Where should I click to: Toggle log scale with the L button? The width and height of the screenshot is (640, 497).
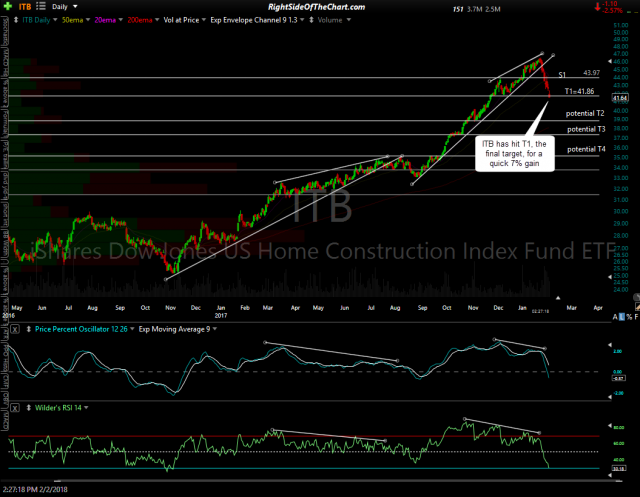(622, 317)
